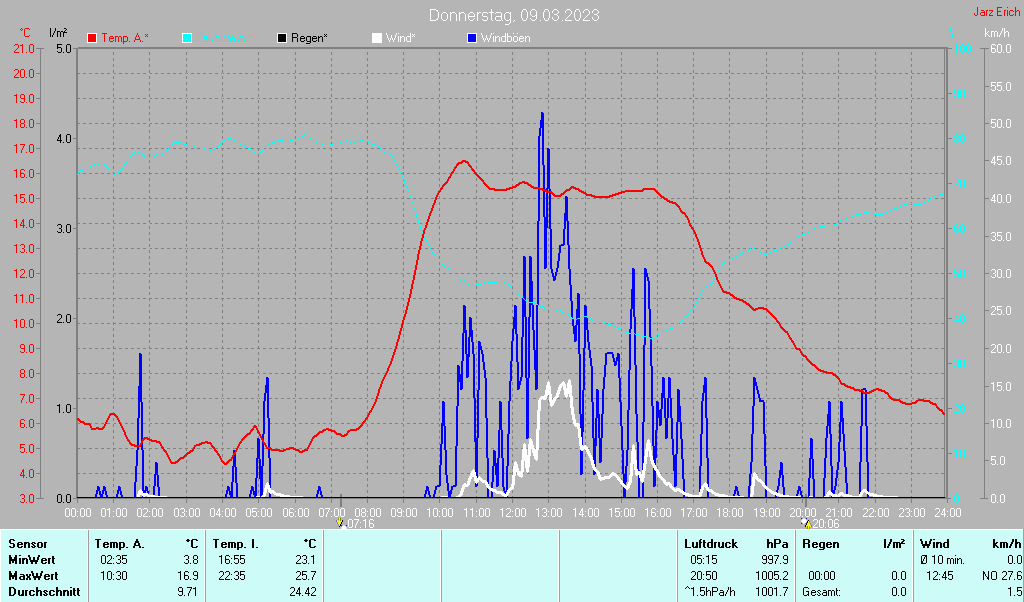Screen dimensions: 1024x602
Task: Click the Durchschnitt row label
Action: 44,592
